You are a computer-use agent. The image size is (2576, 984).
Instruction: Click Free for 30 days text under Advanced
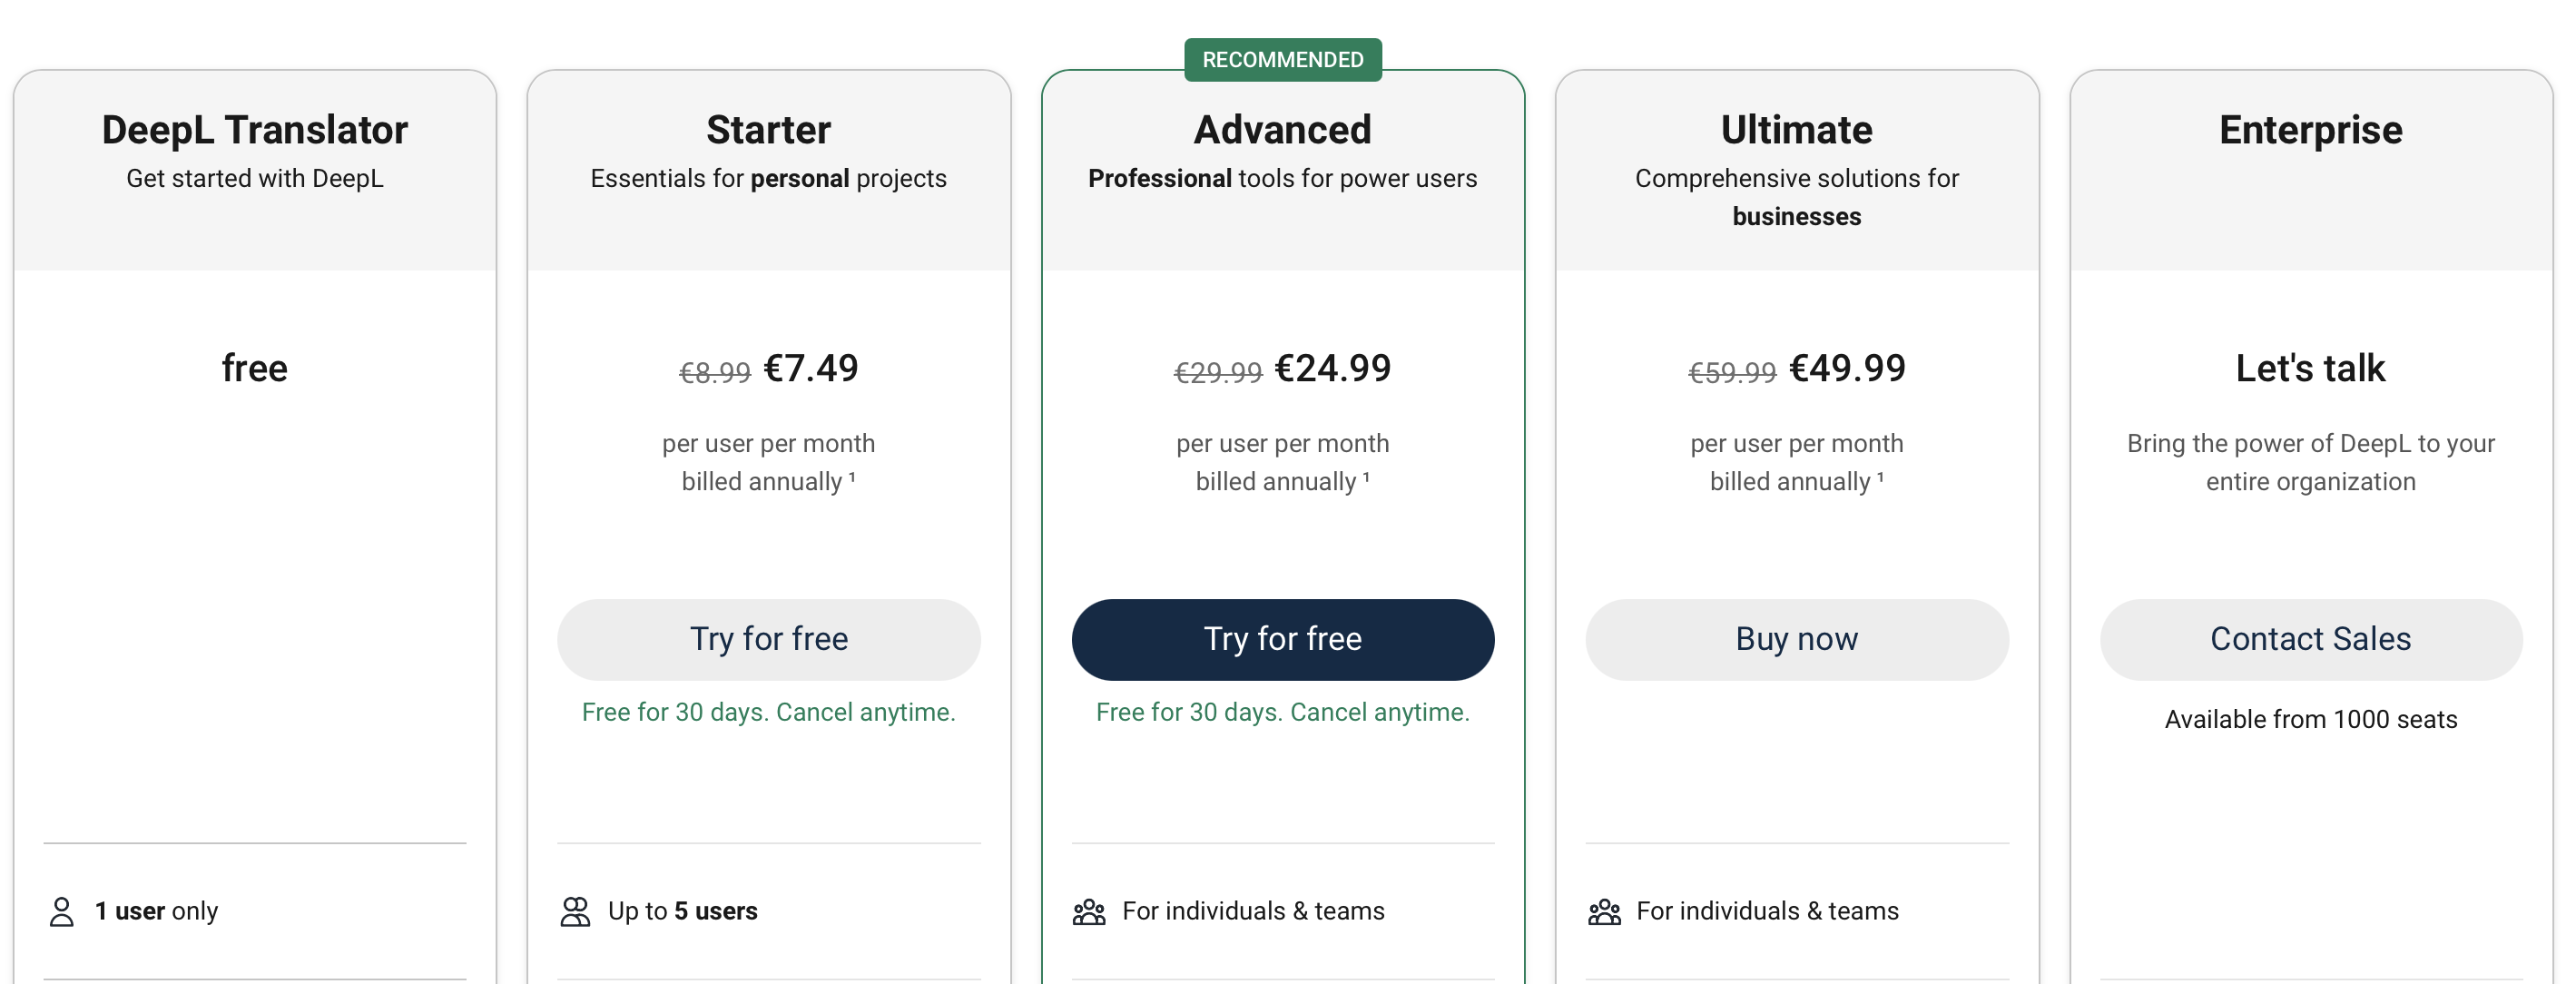click(1282, 712)
